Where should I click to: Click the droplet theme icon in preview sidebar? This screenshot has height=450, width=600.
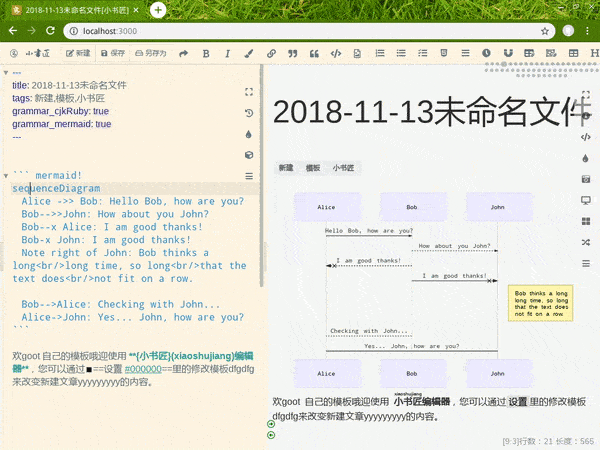click(585, 158)
